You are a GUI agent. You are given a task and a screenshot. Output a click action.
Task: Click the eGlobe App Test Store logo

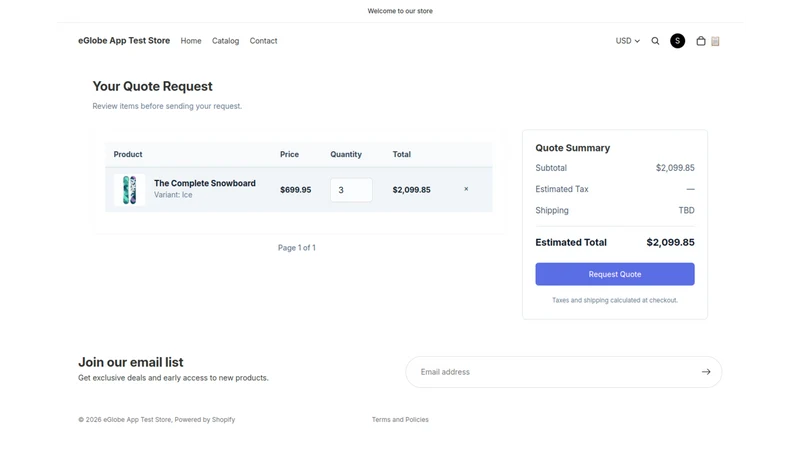[x=124, y=40]
